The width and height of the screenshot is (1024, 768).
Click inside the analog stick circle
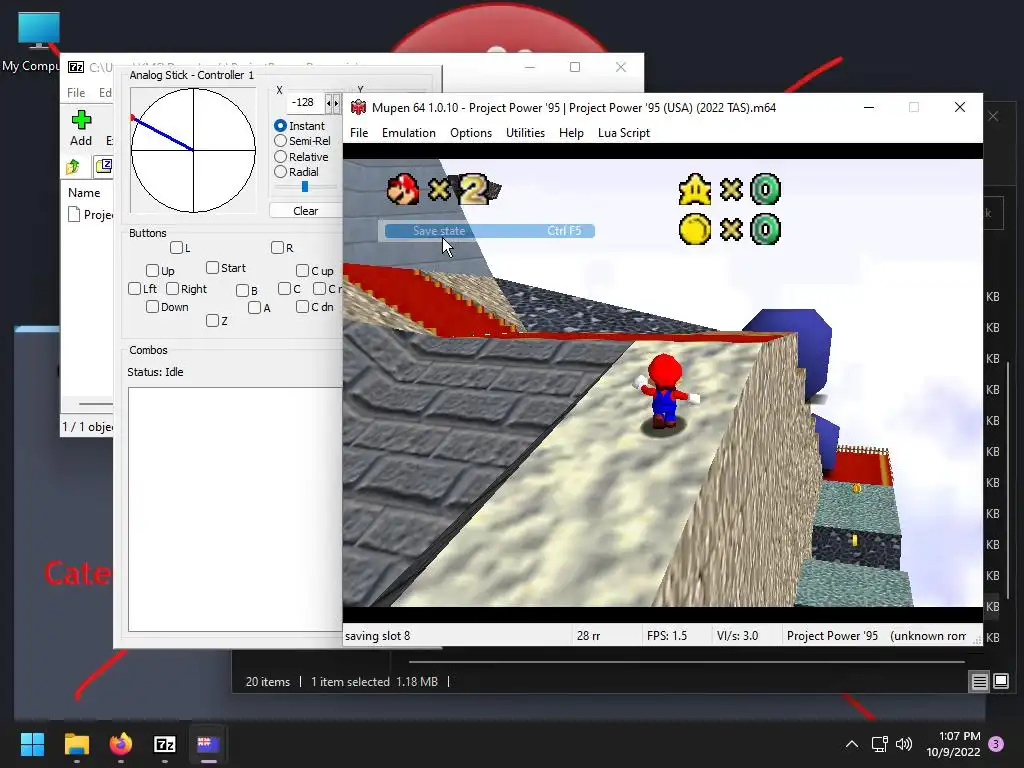point(193,150)
